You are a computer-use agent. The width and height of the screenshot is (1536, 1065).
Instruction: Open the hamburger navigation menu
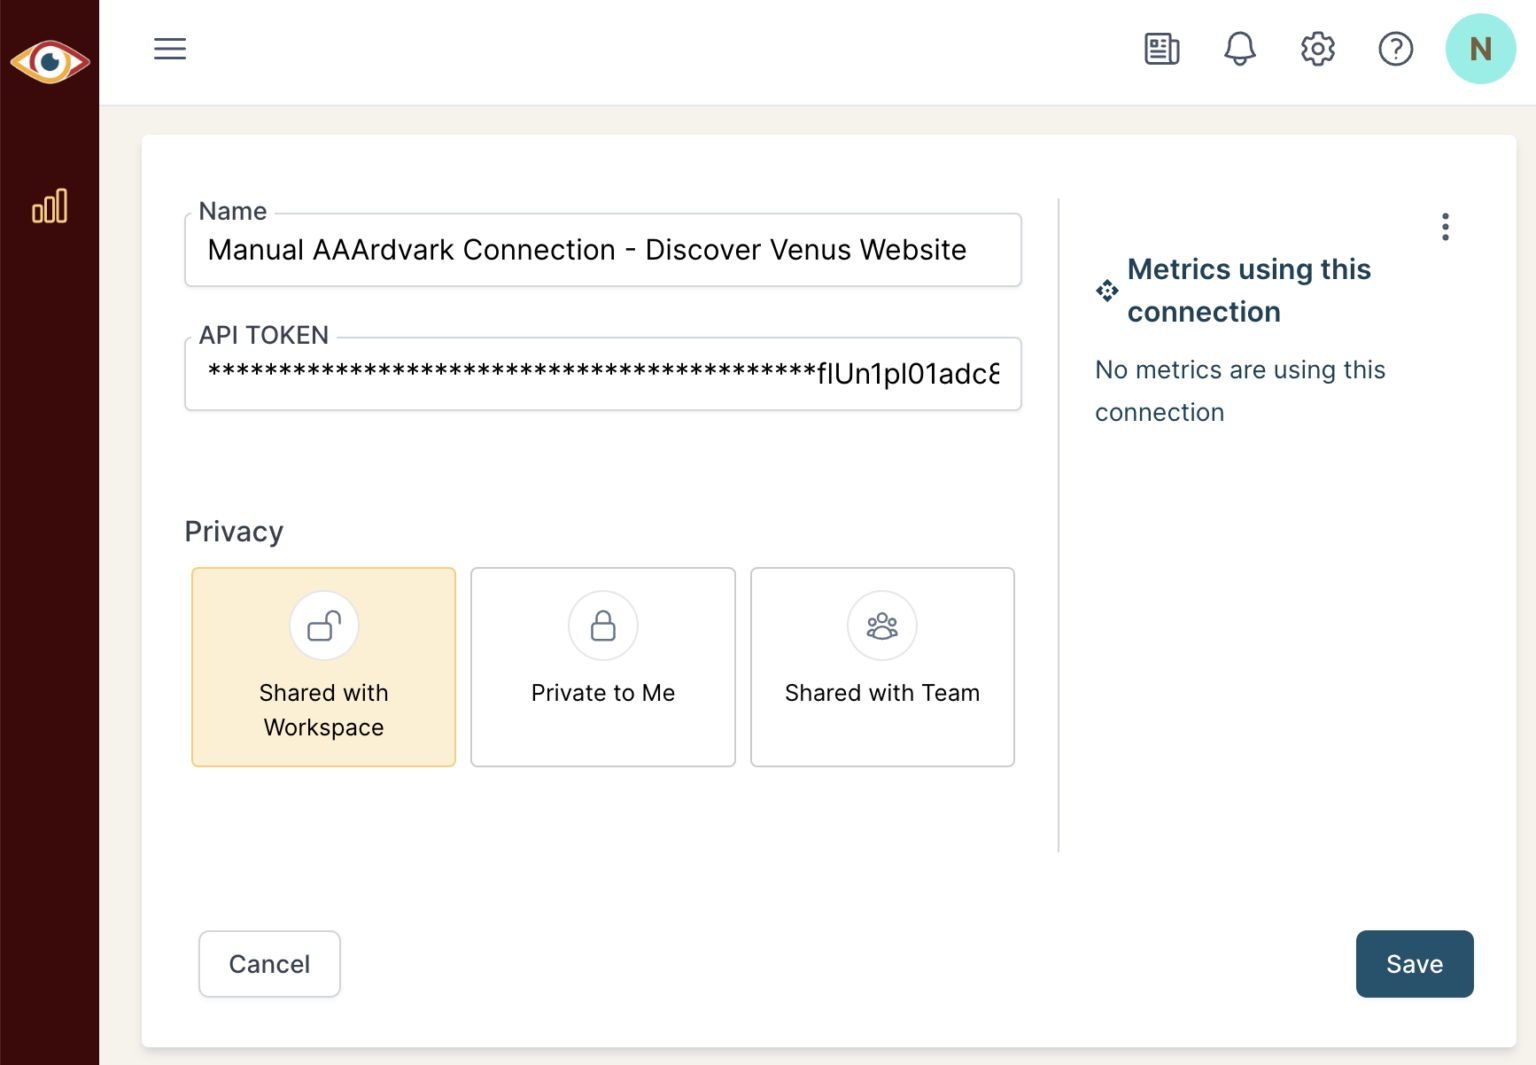[169, 48]
